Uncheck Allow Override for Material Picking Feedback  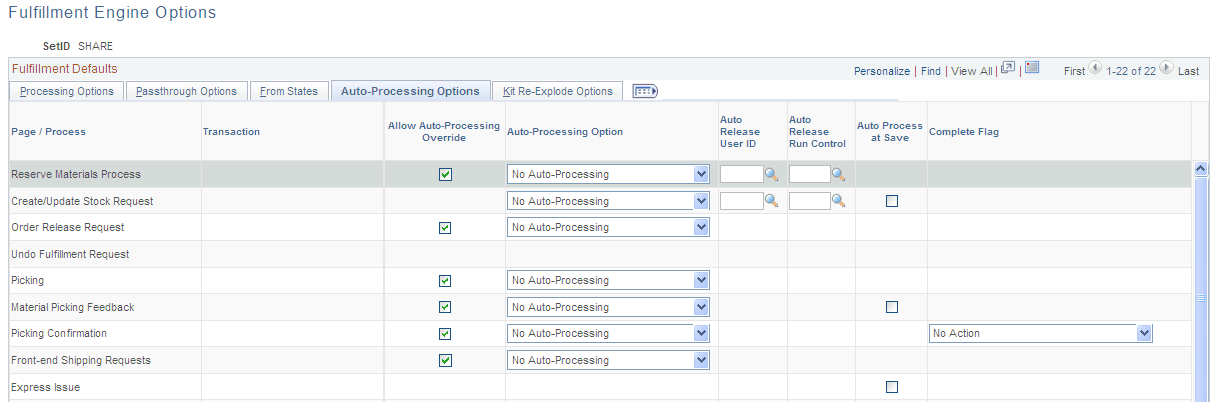[x=445, y=307]
